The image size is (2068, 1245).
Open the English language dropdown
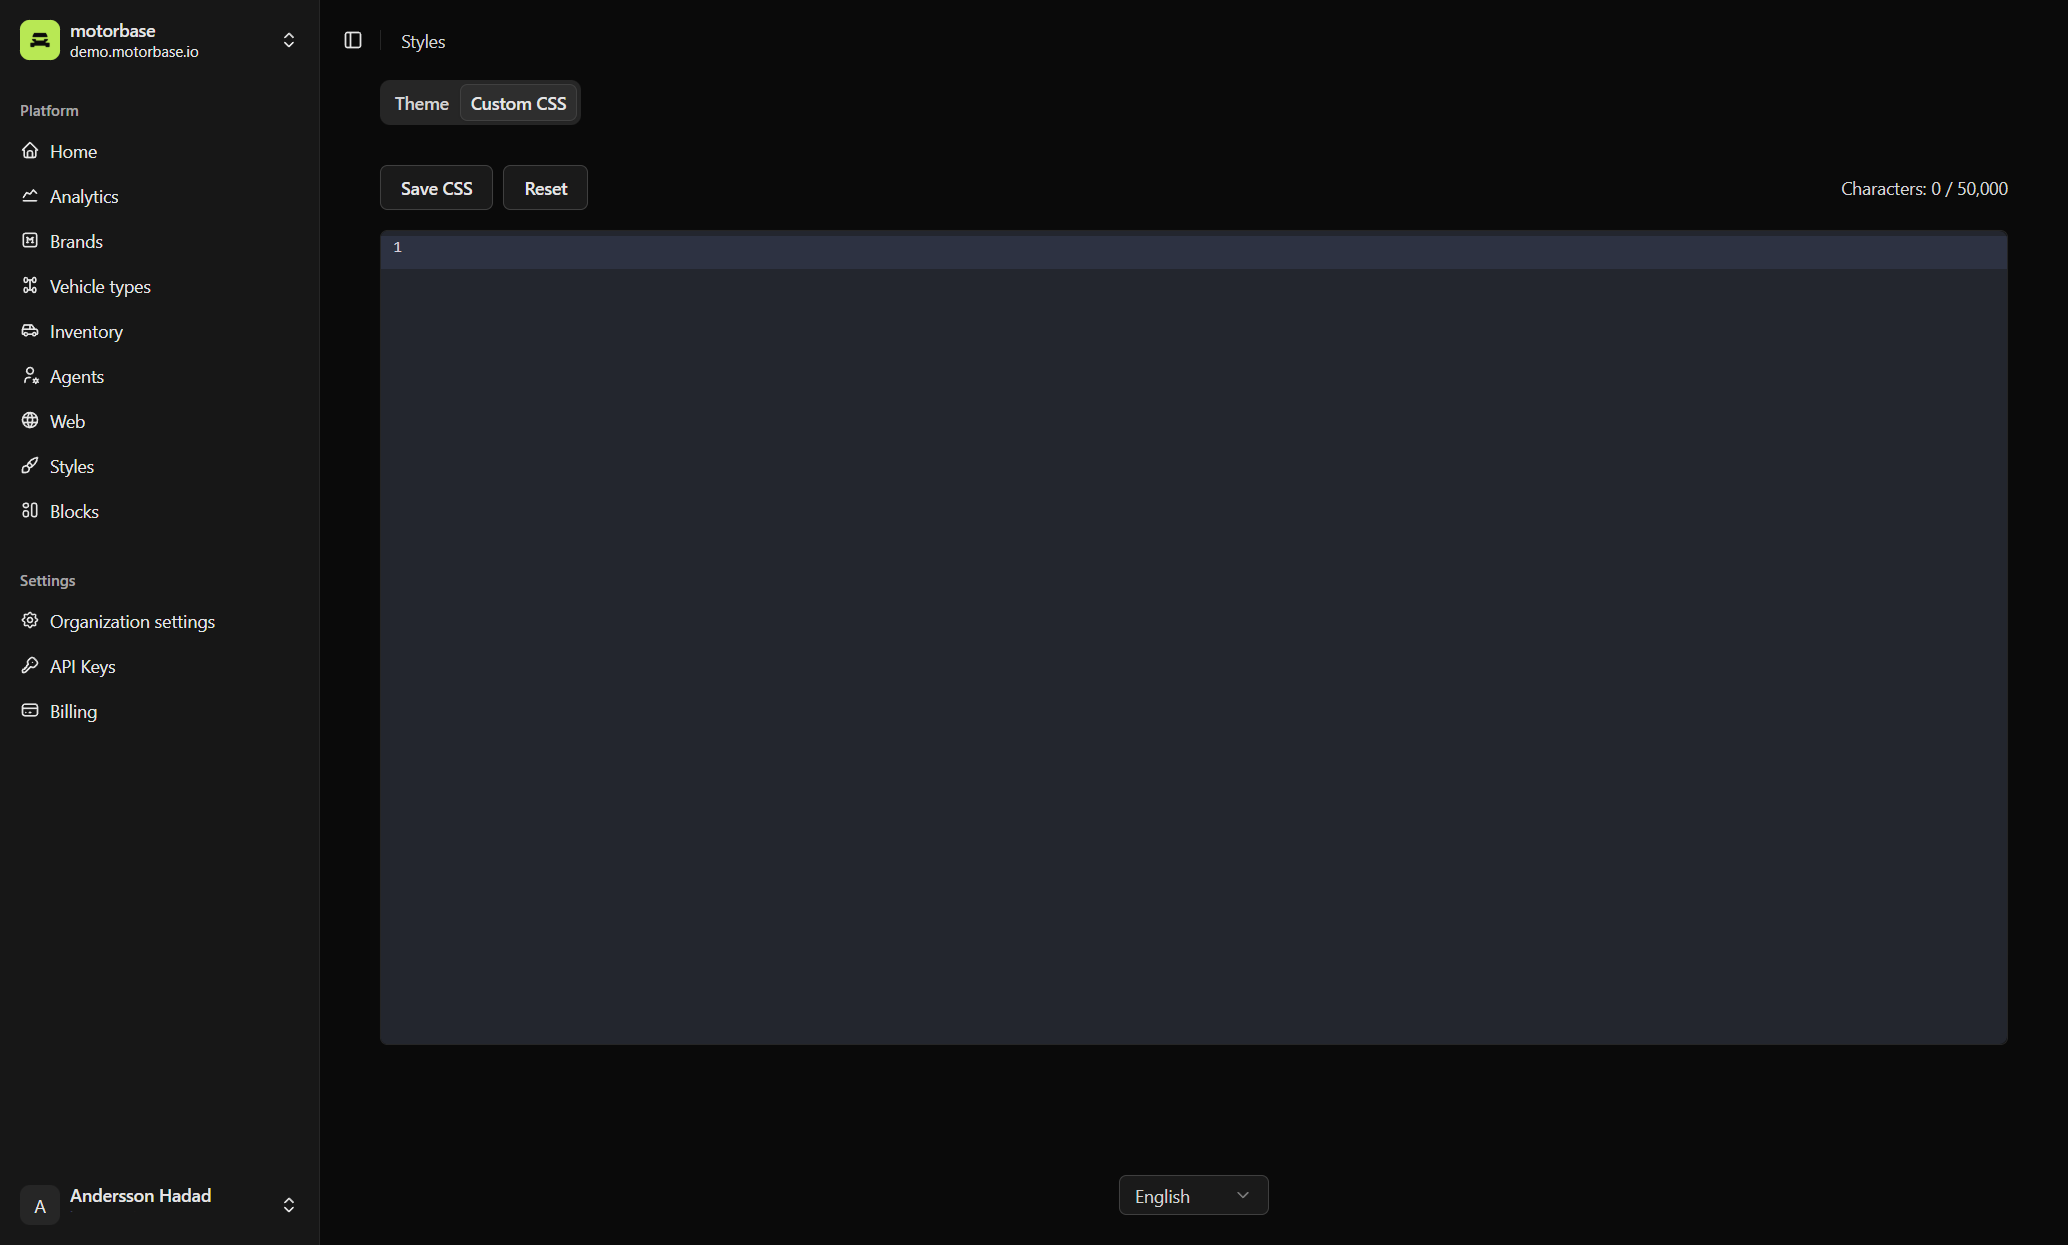(x=1193, y=1195)
